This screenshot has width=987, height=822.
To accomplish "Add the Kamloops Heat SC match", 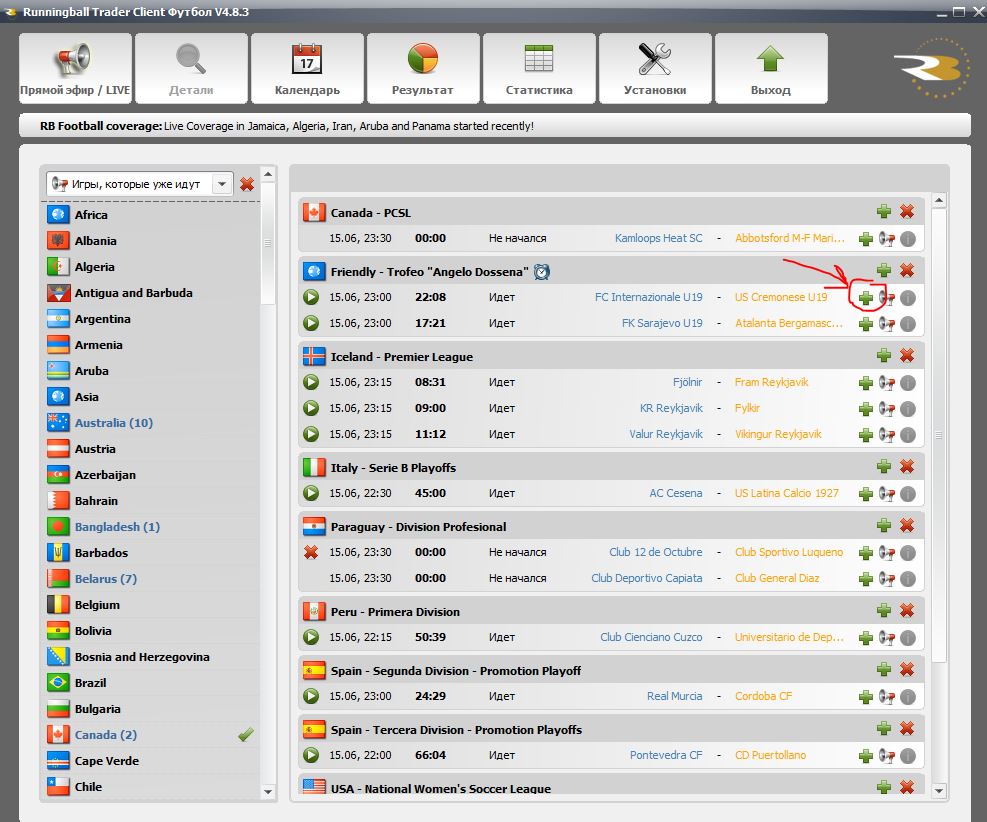I will (866, 239).
